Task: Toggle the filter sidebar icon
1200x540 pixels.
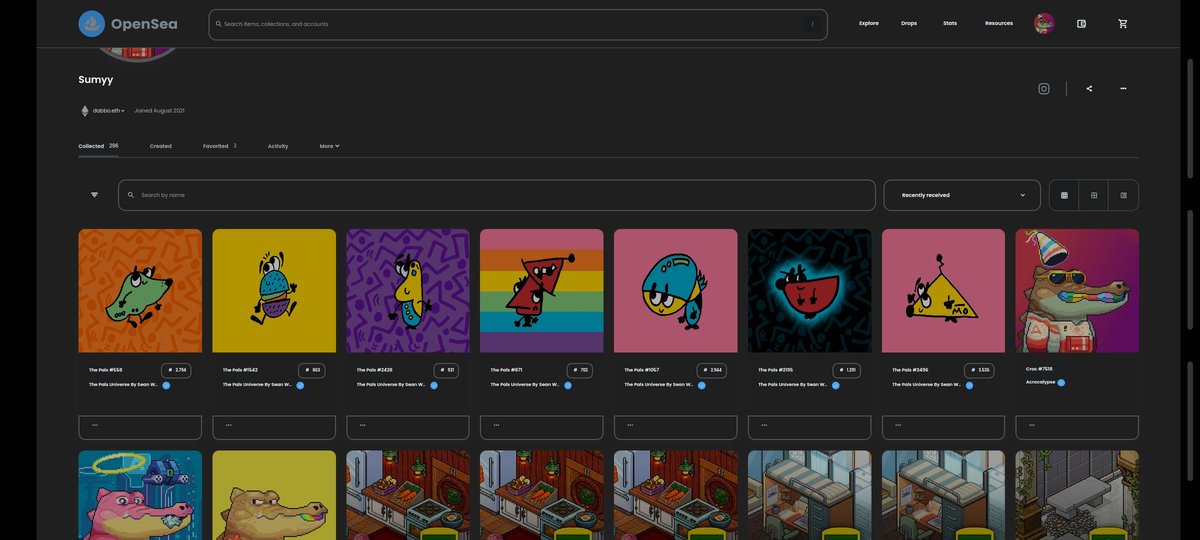Action: (x=94, y=195)
